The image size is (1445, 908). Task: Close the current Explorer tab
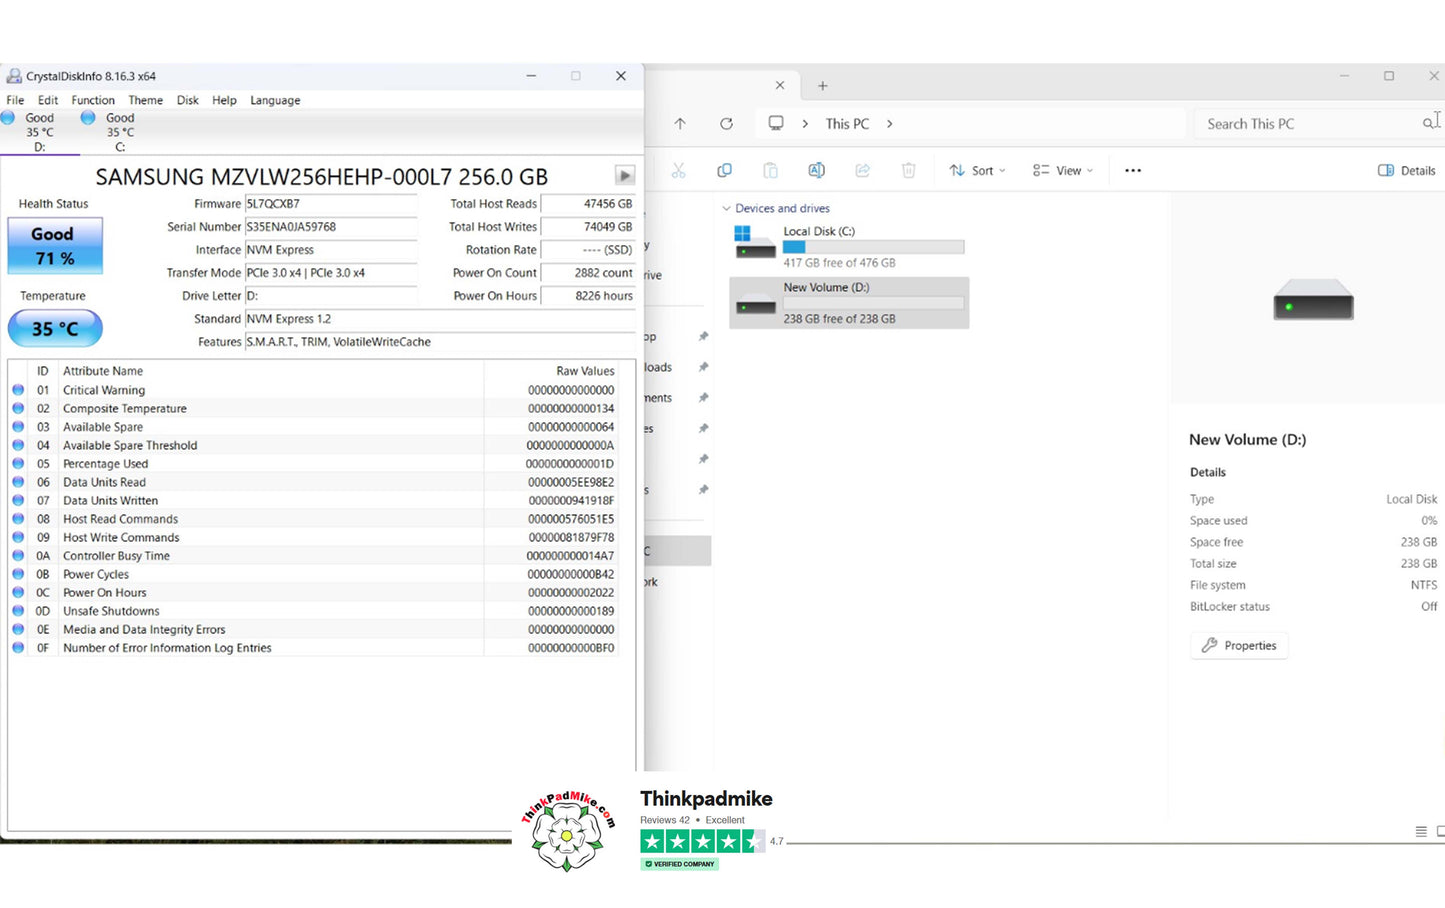[x=780, y=86]
